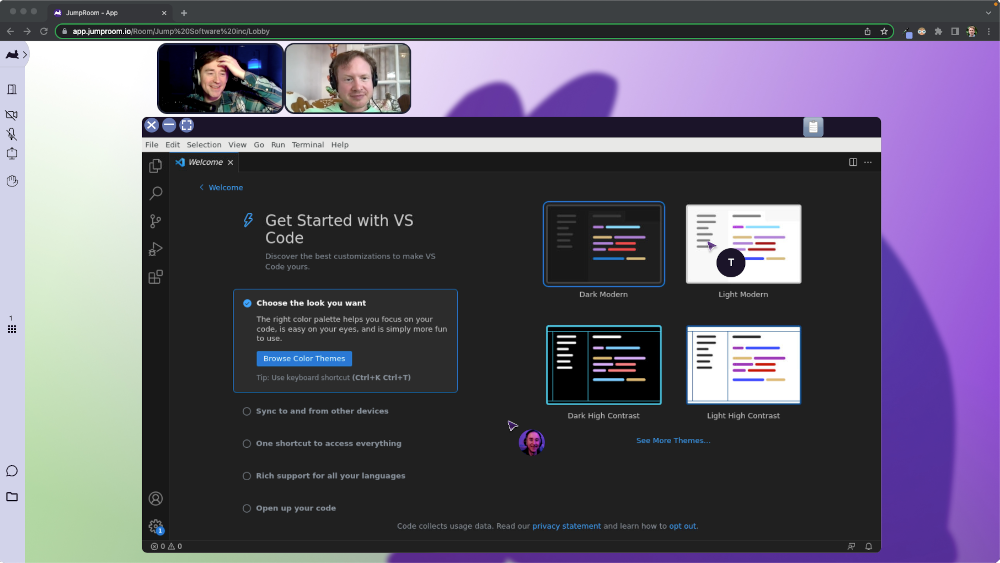Open the See More Themes link
Image resolution: width=1000 pixels, height=563 pixels.
673,441
